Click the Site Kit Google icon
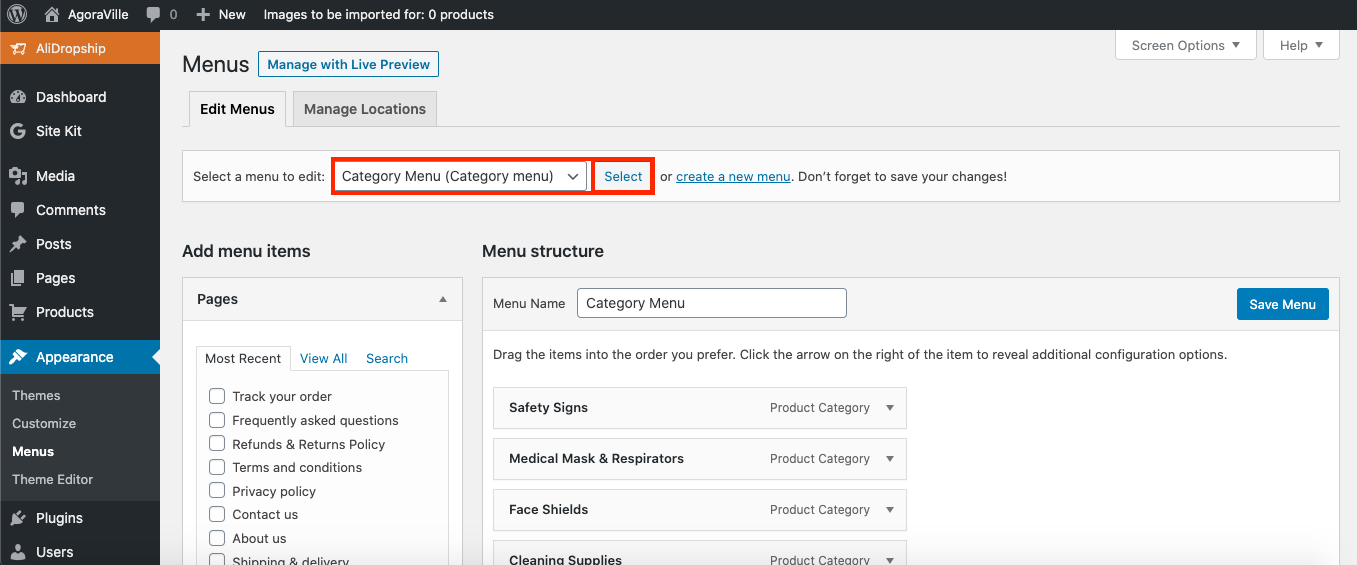The width and height of the screenshot is (1357, 565). pyautogui.click(x=18, y=131)
